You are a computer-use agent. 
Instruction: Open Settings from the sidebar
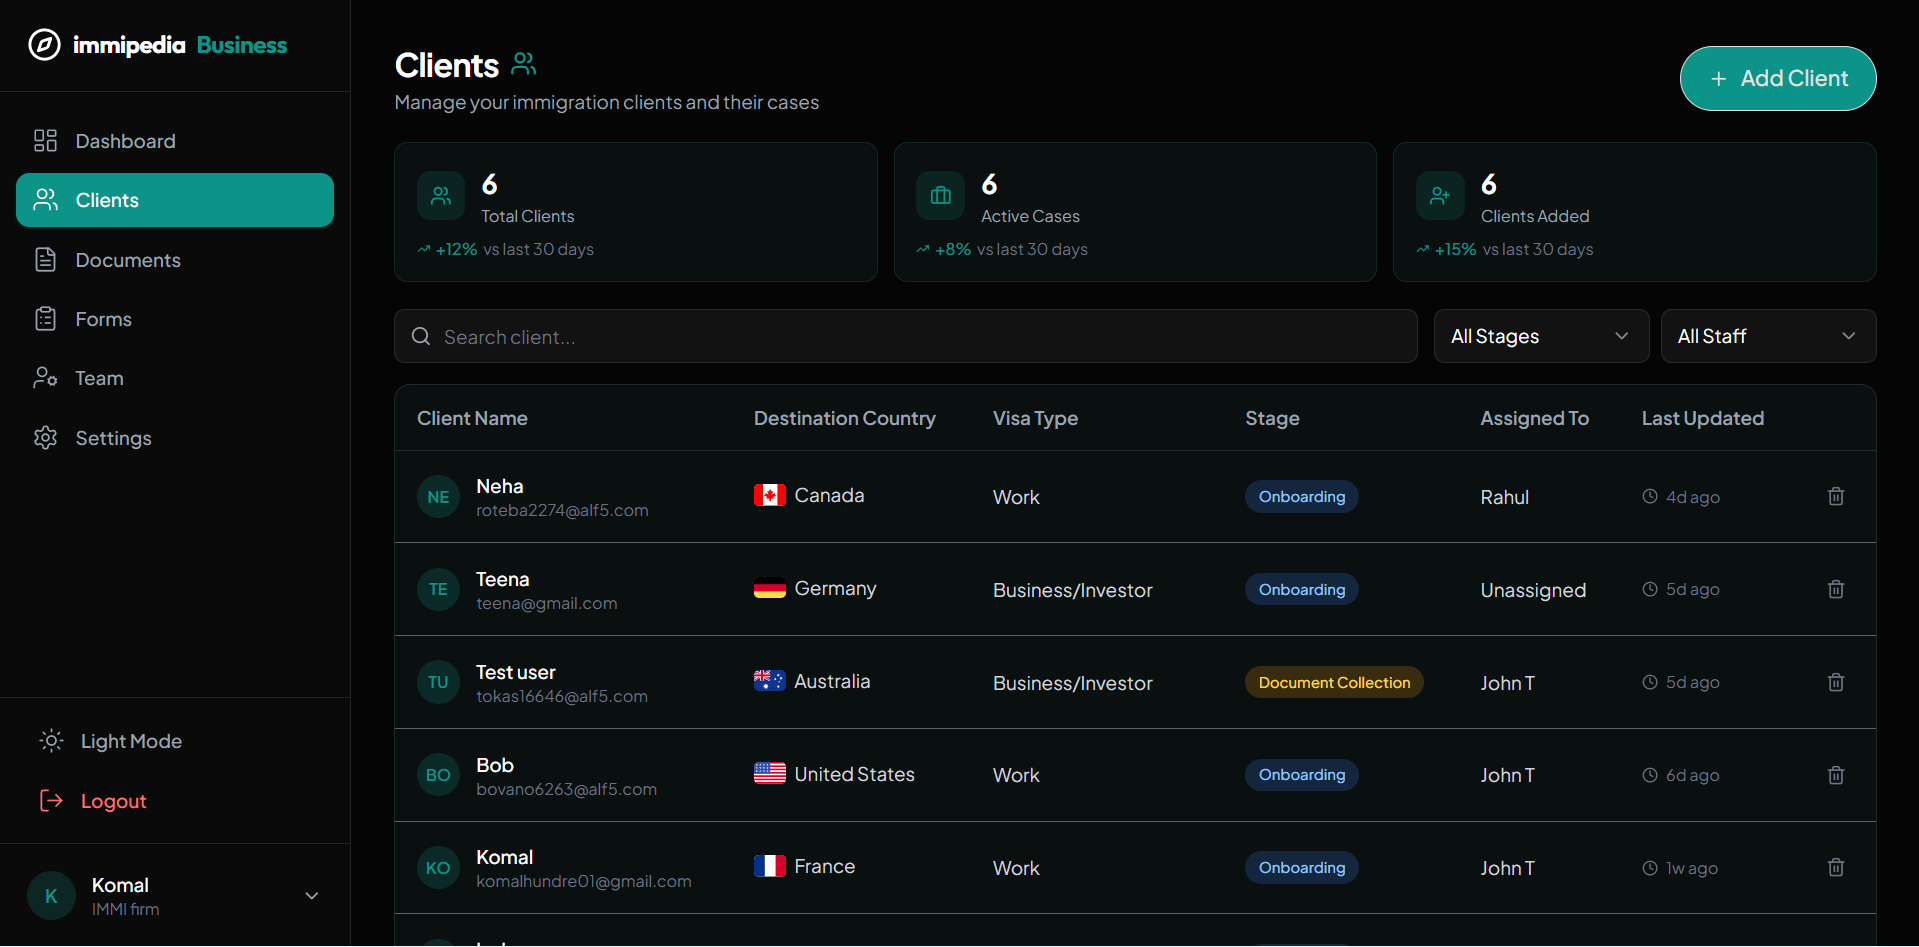(x=175, y=438)
